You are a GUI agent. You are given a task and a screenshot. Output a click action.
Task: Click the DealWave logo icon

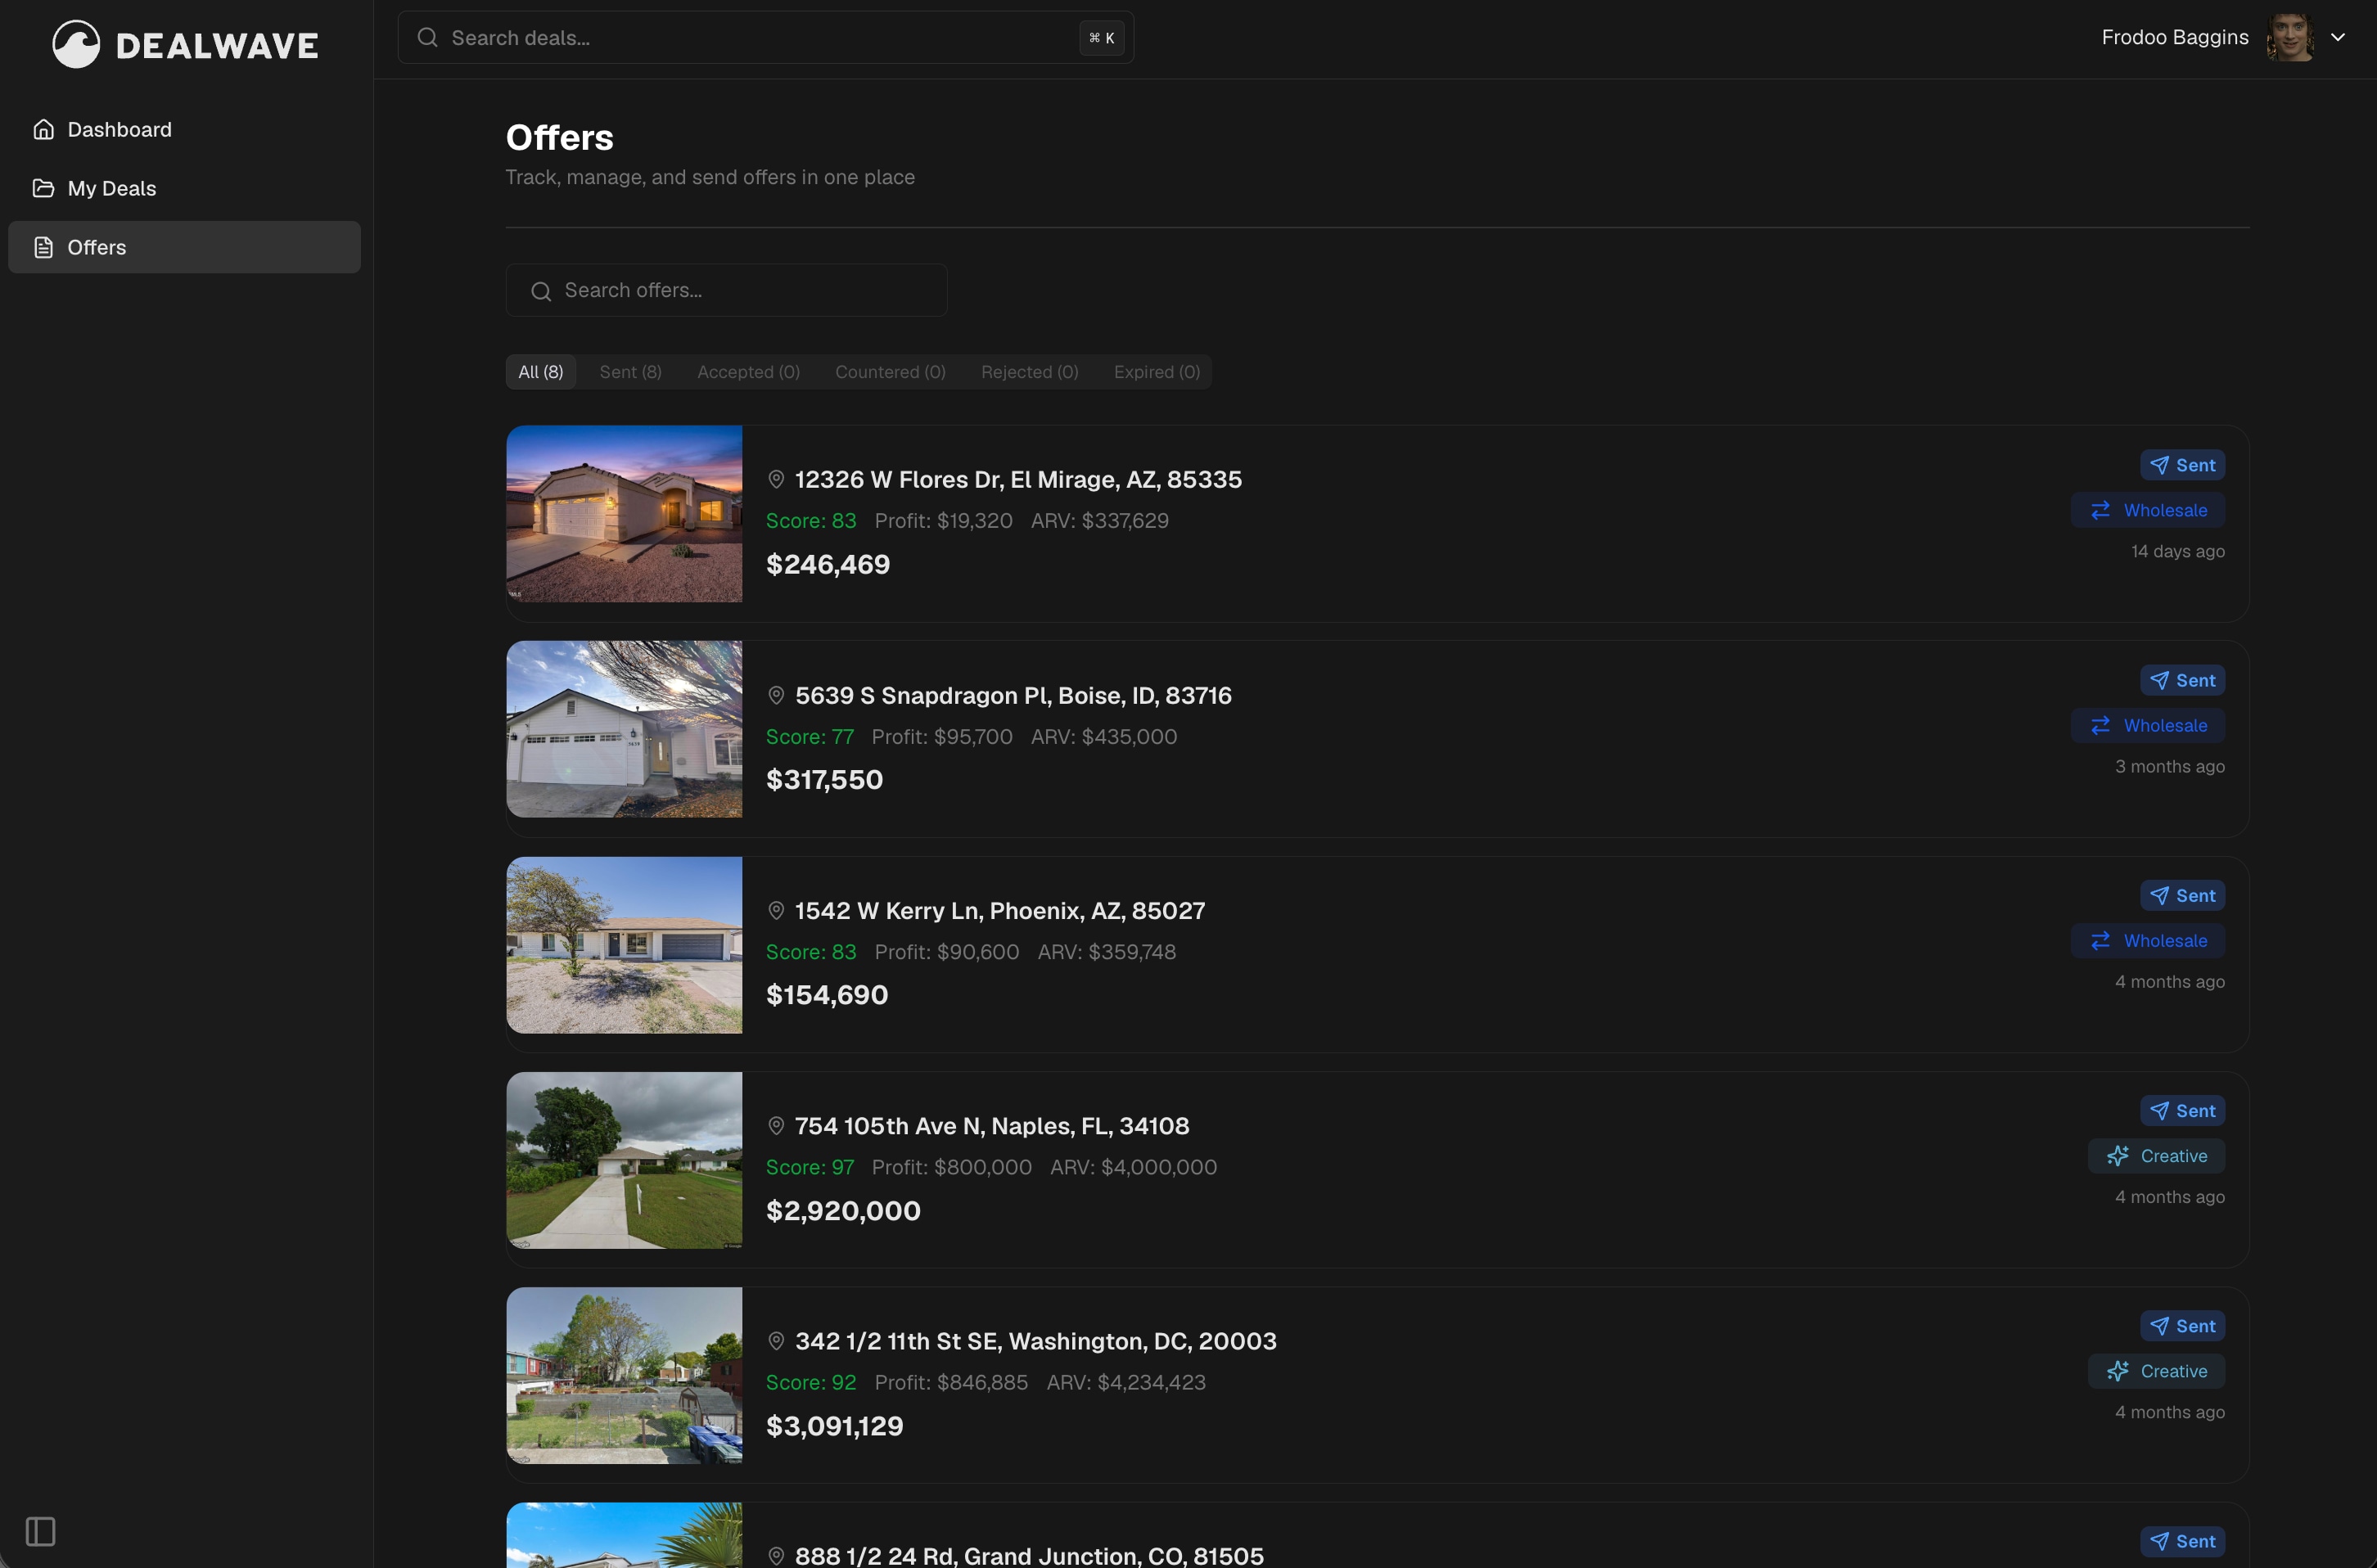tap(76, 44)
